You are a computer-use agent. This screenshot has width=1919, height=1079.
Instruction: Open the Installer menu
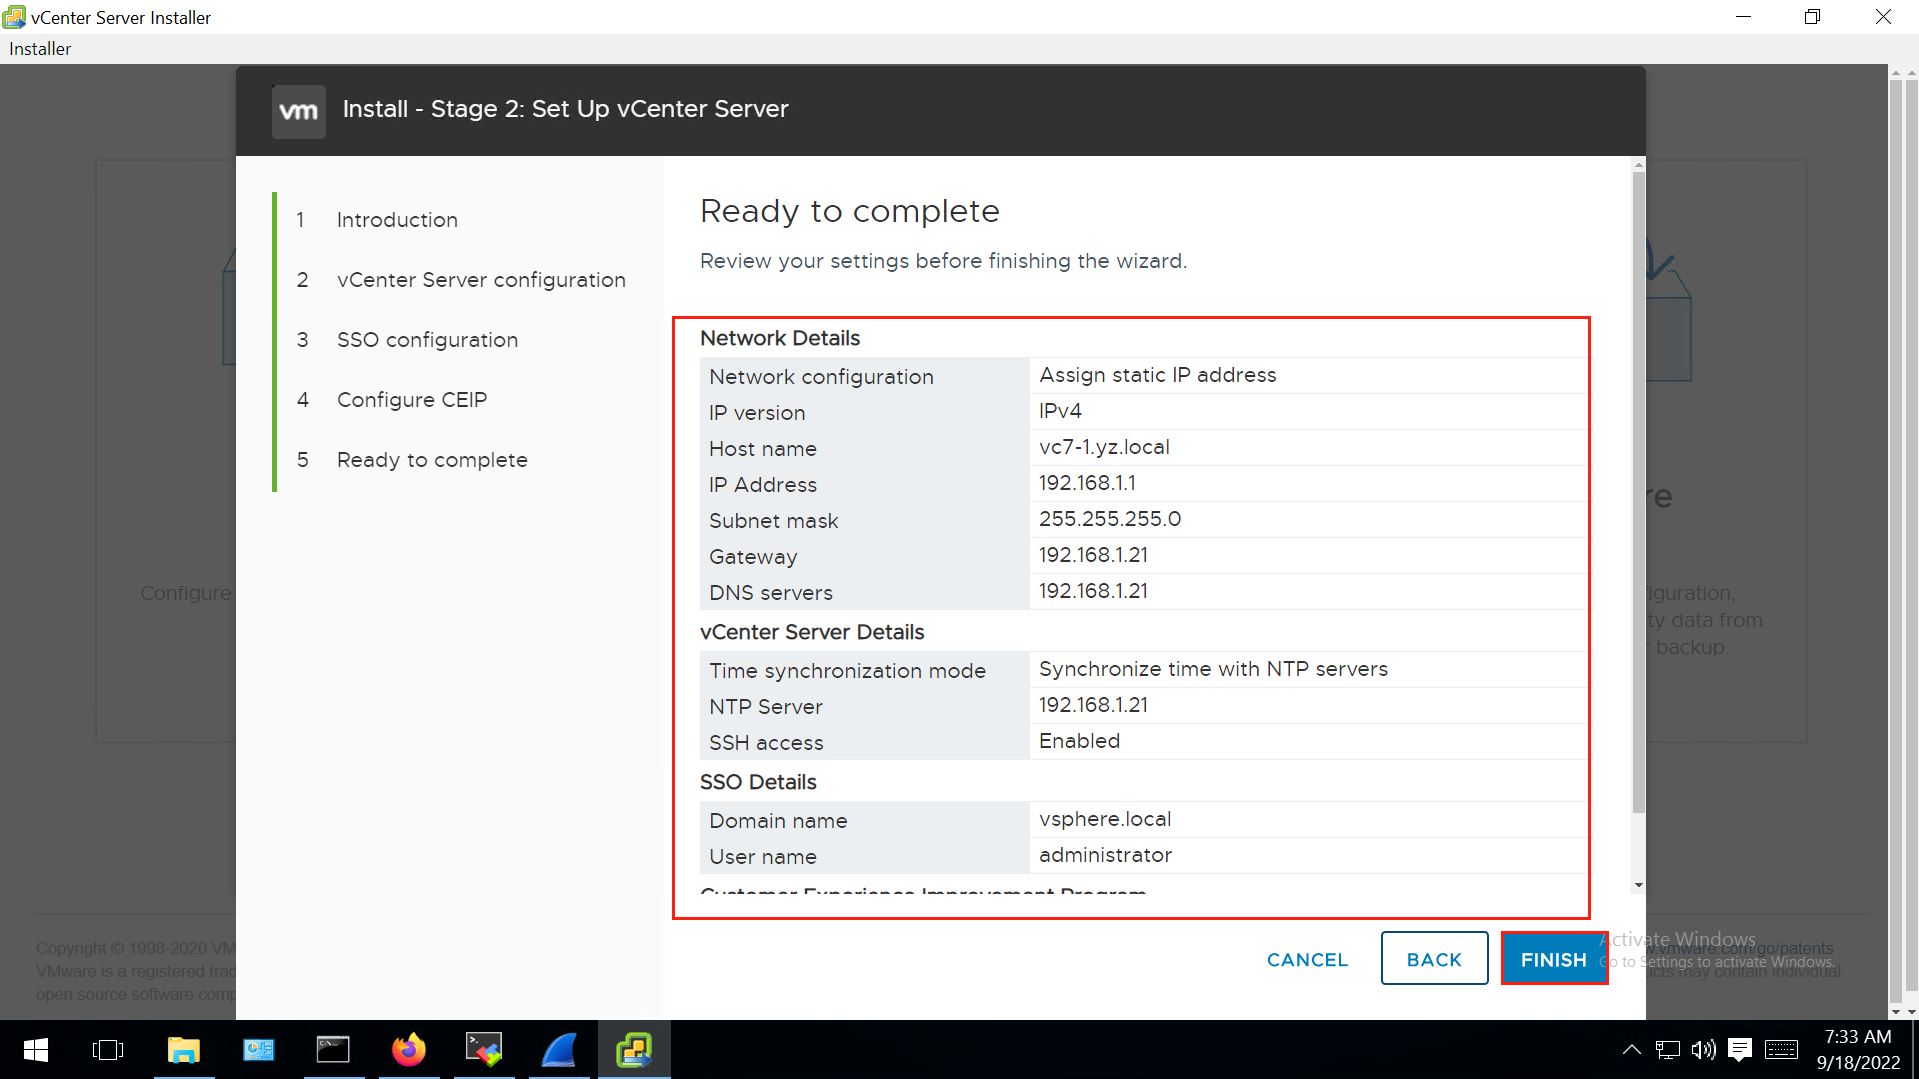[x=40, y=48]
